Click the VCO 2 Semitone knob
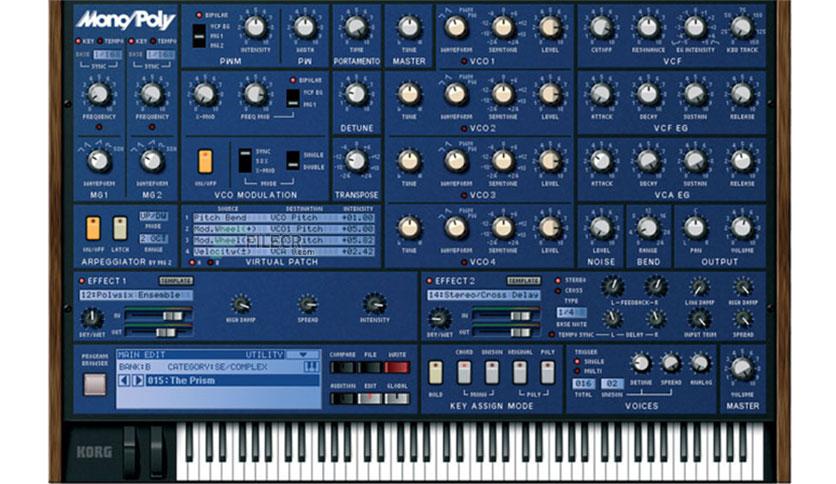836x484 pixels. [x=502, y=94]
